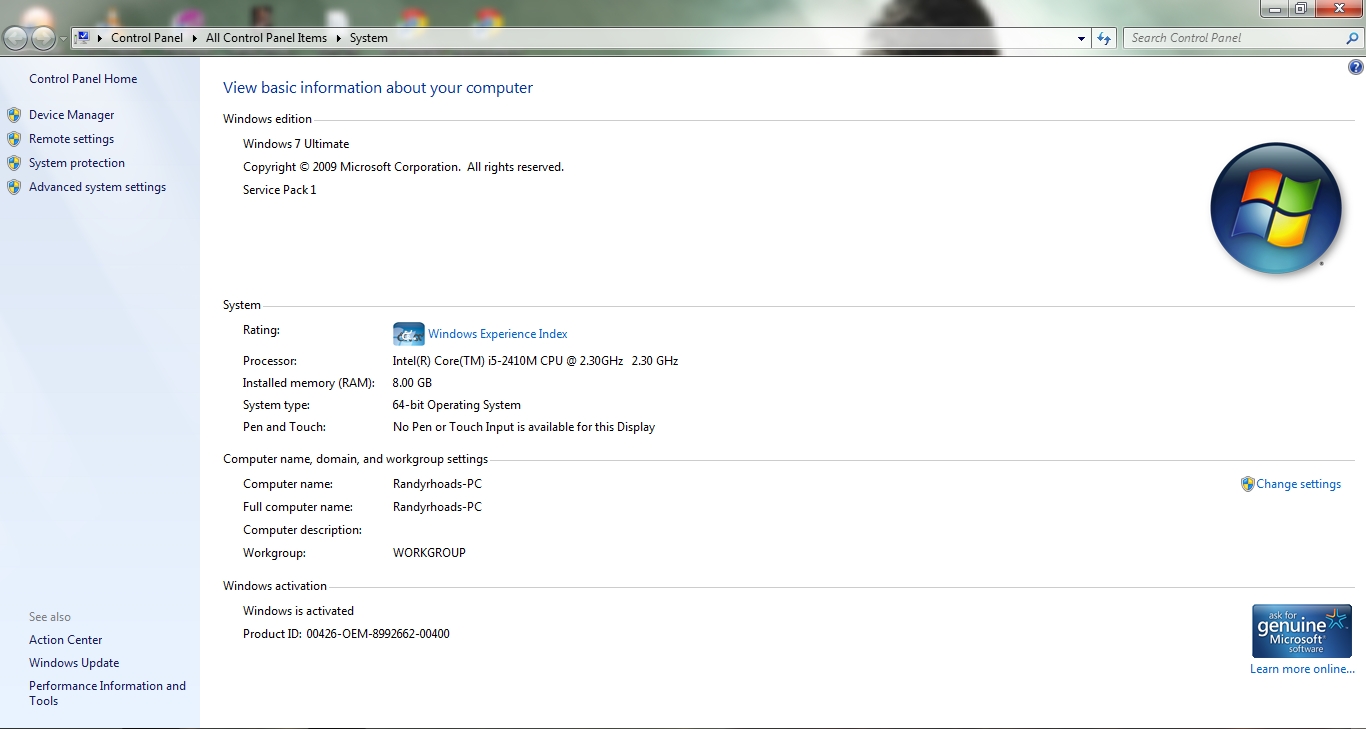This screenshot has width=1366, height=729.
Task: Open Windows Update under See also
Action: [x=74, y=663]
